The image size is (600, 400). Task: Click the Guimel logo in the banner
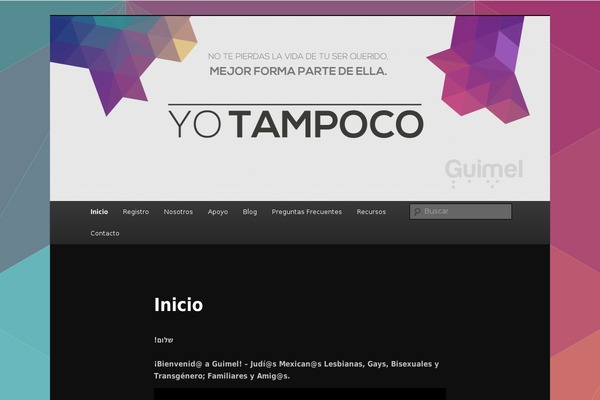484,173
